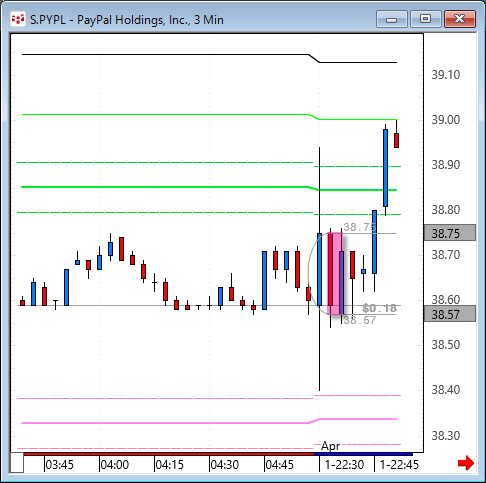Click the 03:45 time label
This screenshot has width=486, height=483.
point(59,464)
